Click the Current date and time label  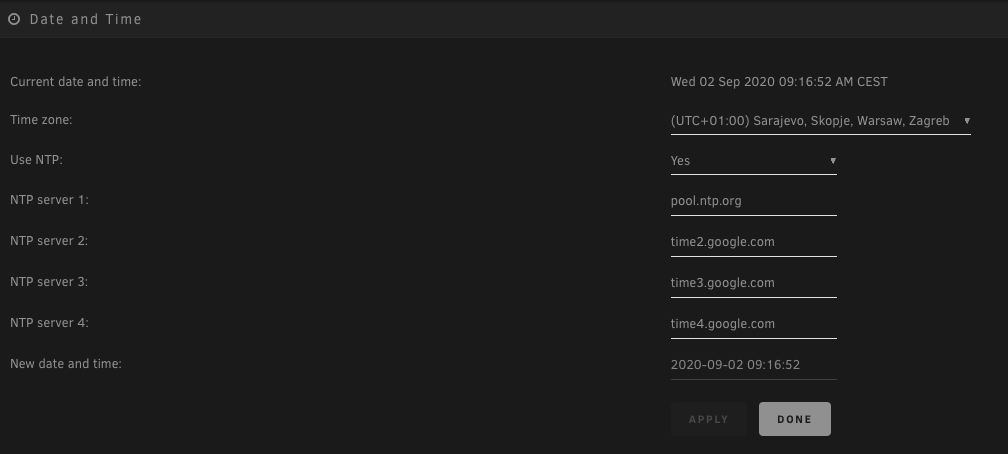point(76,82)
